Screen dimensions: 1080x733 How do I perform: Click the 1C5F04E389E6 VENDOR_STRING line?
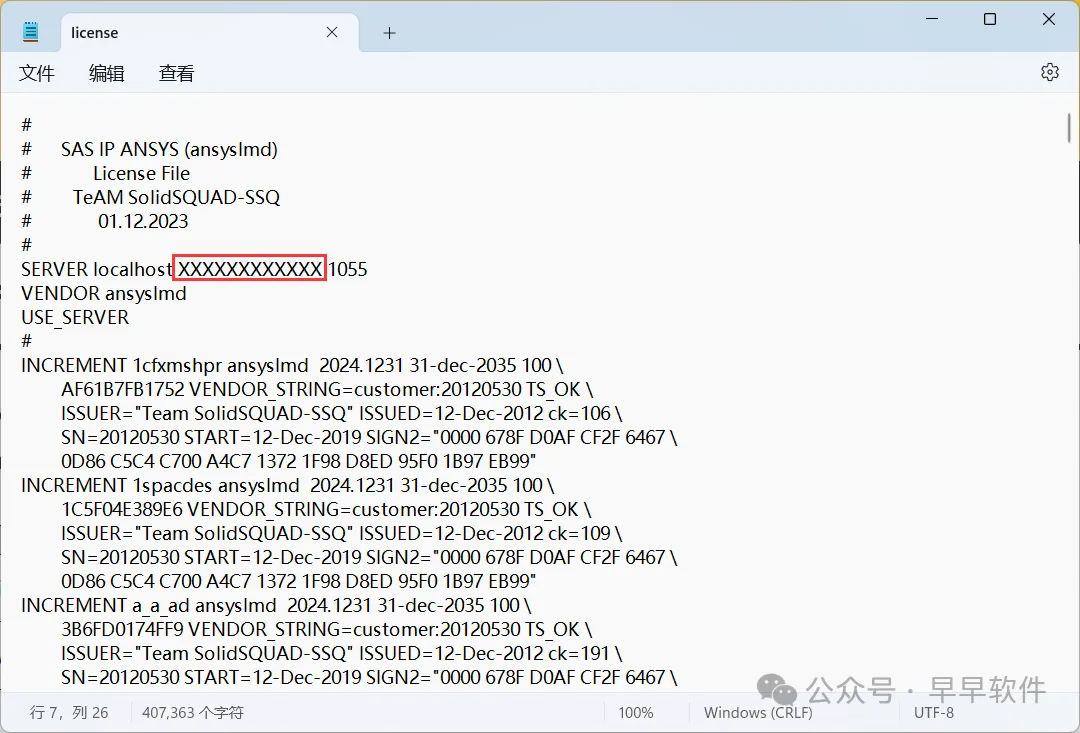(326, 509)
